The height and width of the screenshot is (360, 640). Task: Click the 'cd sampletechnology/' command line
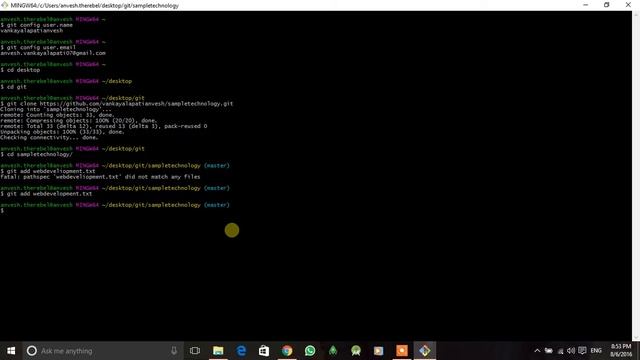tap(37, 154)
